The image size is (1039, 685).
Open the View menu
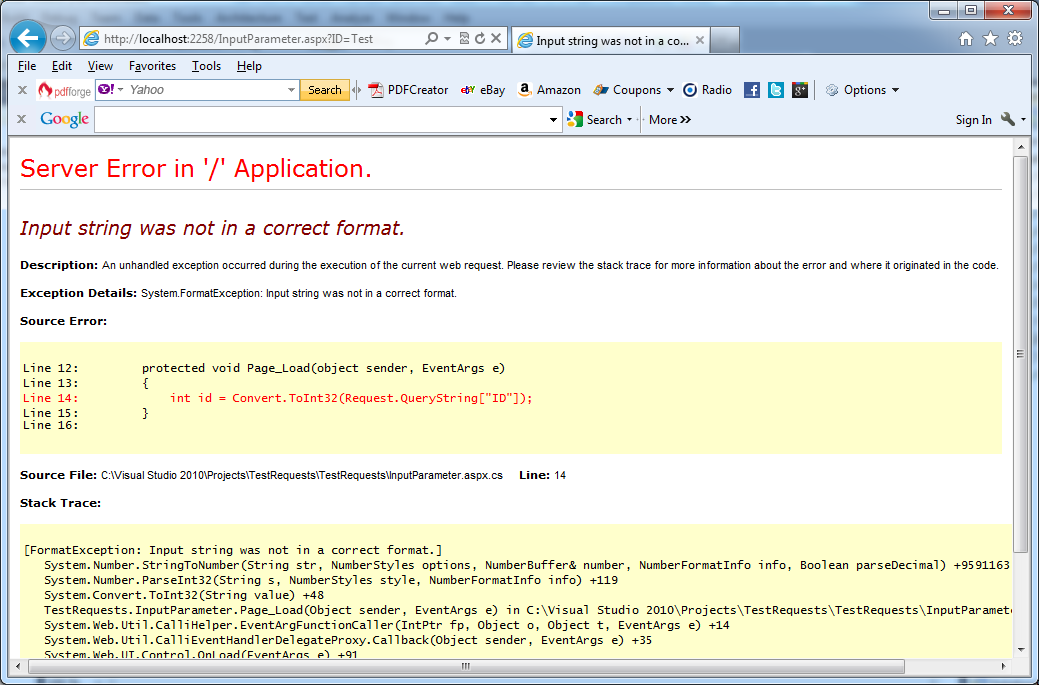click(100, 66)
